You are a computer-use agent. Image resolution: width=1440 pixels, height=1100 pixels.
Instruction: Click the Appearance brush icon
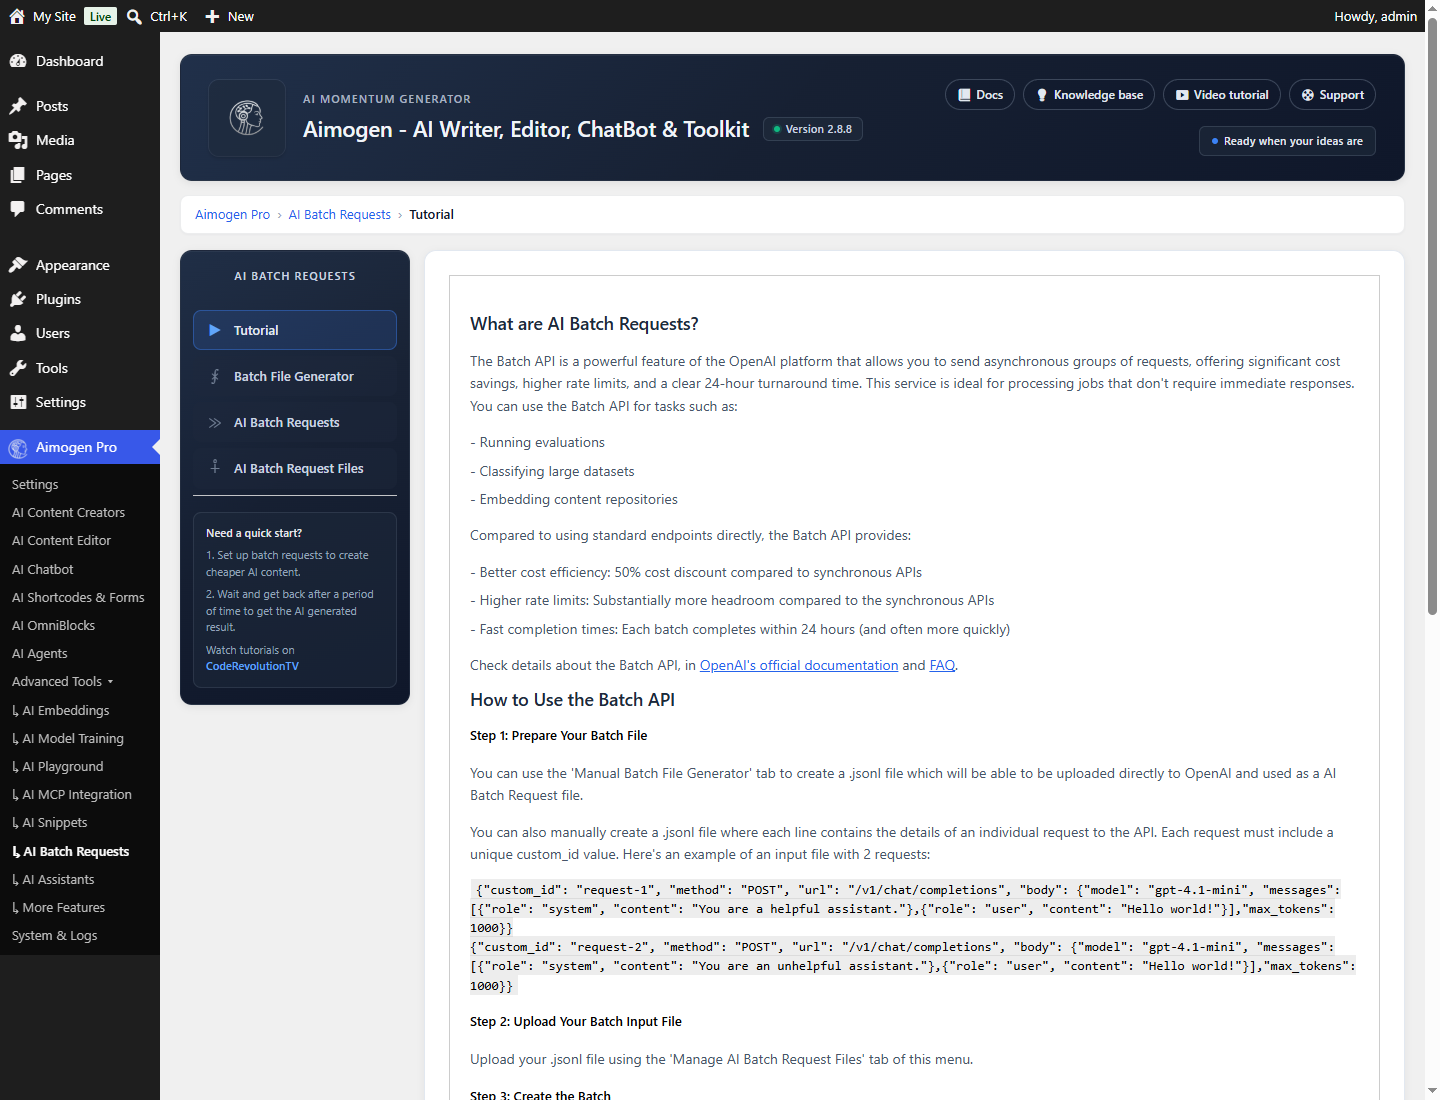coord(18,265)
